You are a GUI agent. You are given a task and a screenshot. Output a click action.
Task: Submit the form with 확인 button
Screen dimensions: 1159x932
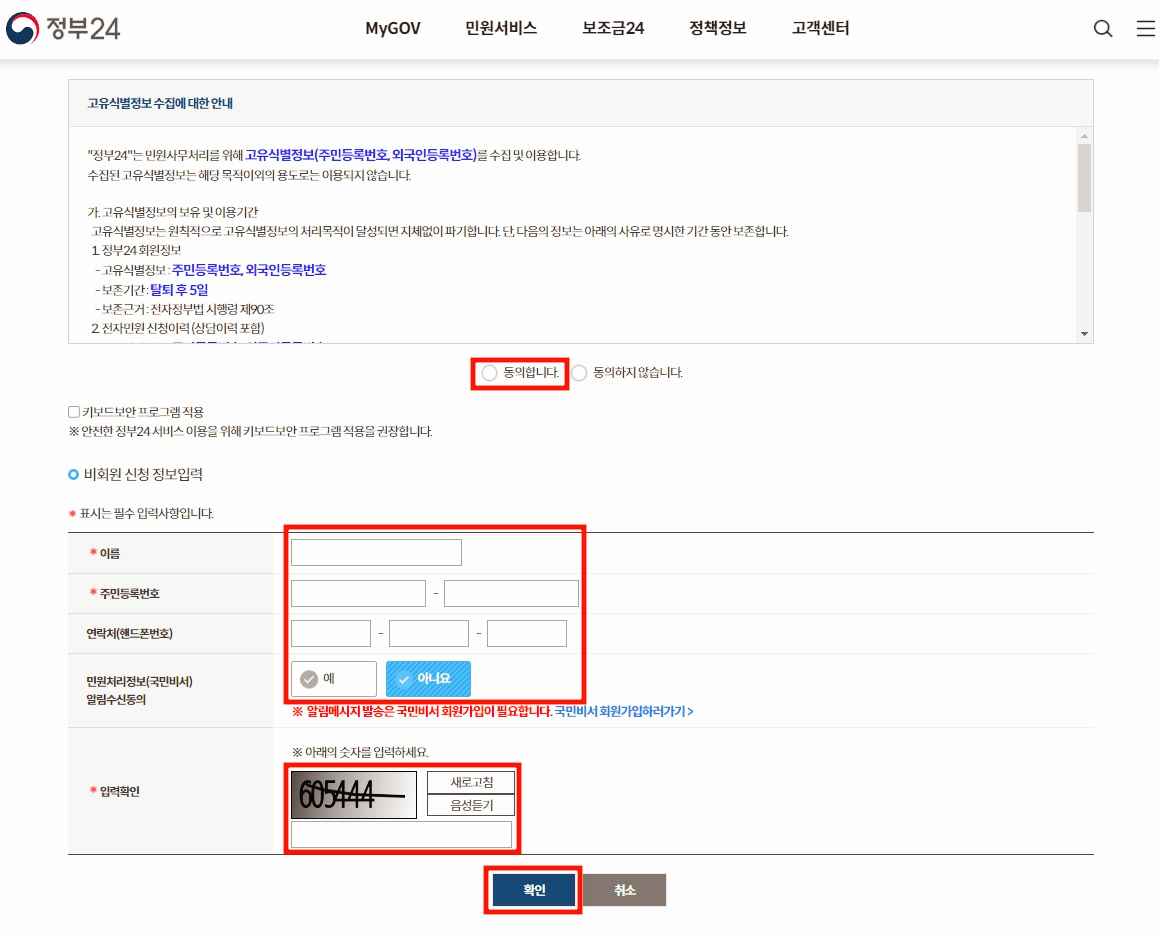click(533, 889)
